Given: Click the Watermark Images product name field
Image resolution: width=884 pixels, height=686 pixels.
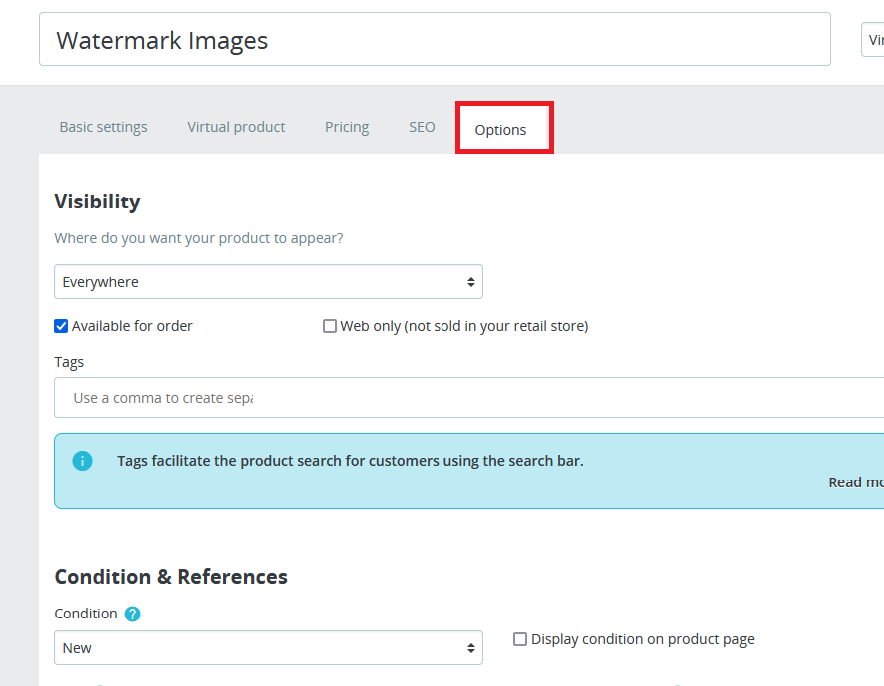Looking at the screenshot, I should coord(434,40).
